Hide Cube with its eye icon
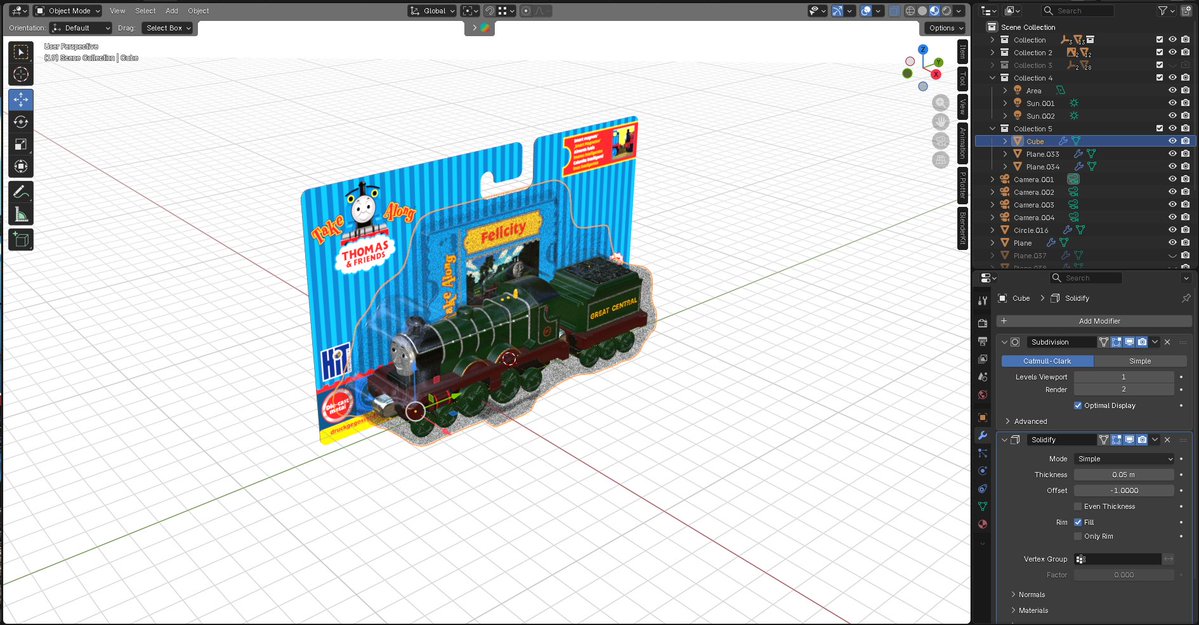Viewport: 1199px width, 625px height. pyautogui.click(x=1172, y=142)
